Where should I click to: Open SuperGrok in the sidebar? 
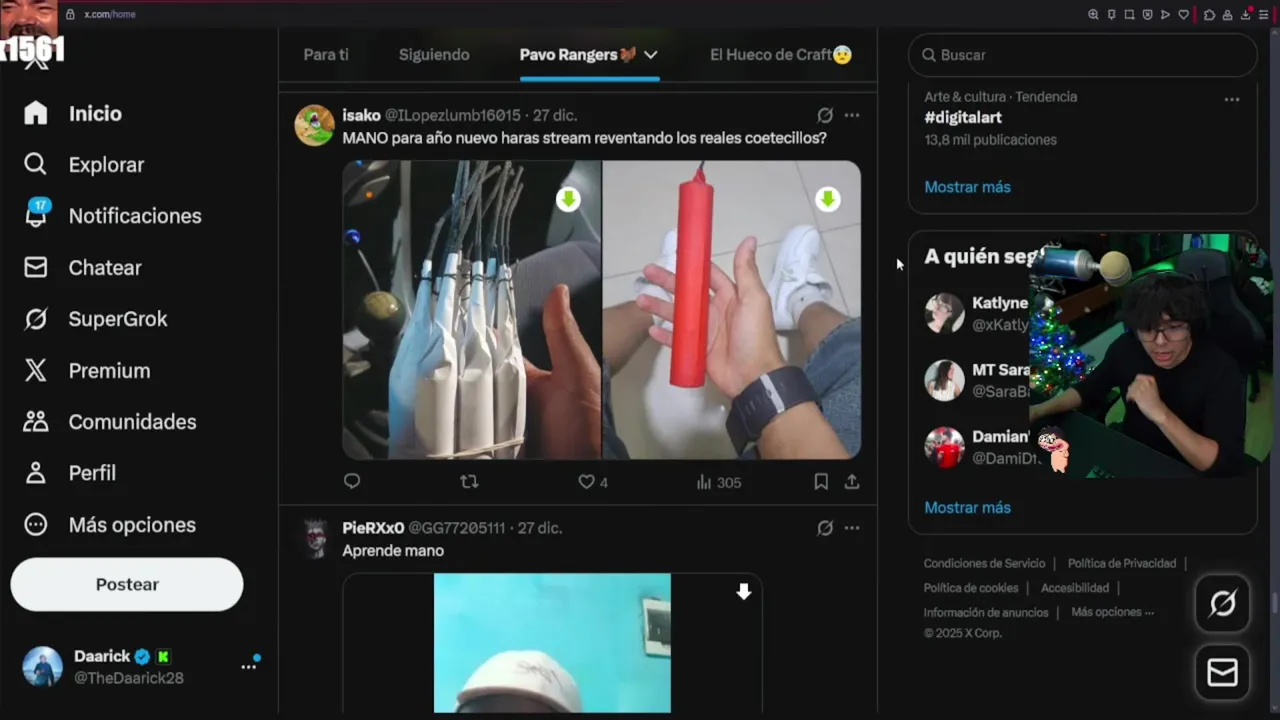(95, 319)
